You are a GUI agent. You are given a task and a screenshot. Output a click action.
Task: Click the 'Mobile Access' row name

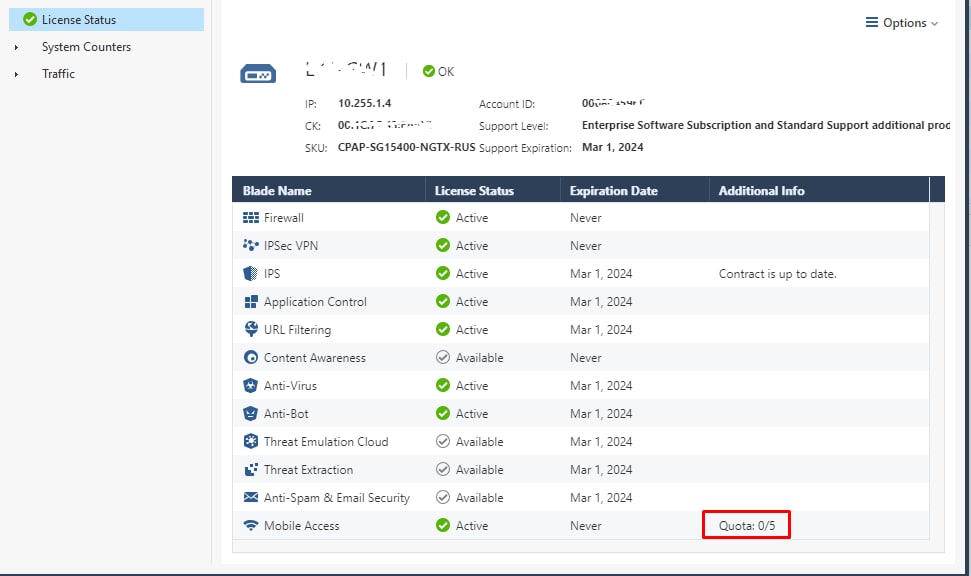point(302,526)
